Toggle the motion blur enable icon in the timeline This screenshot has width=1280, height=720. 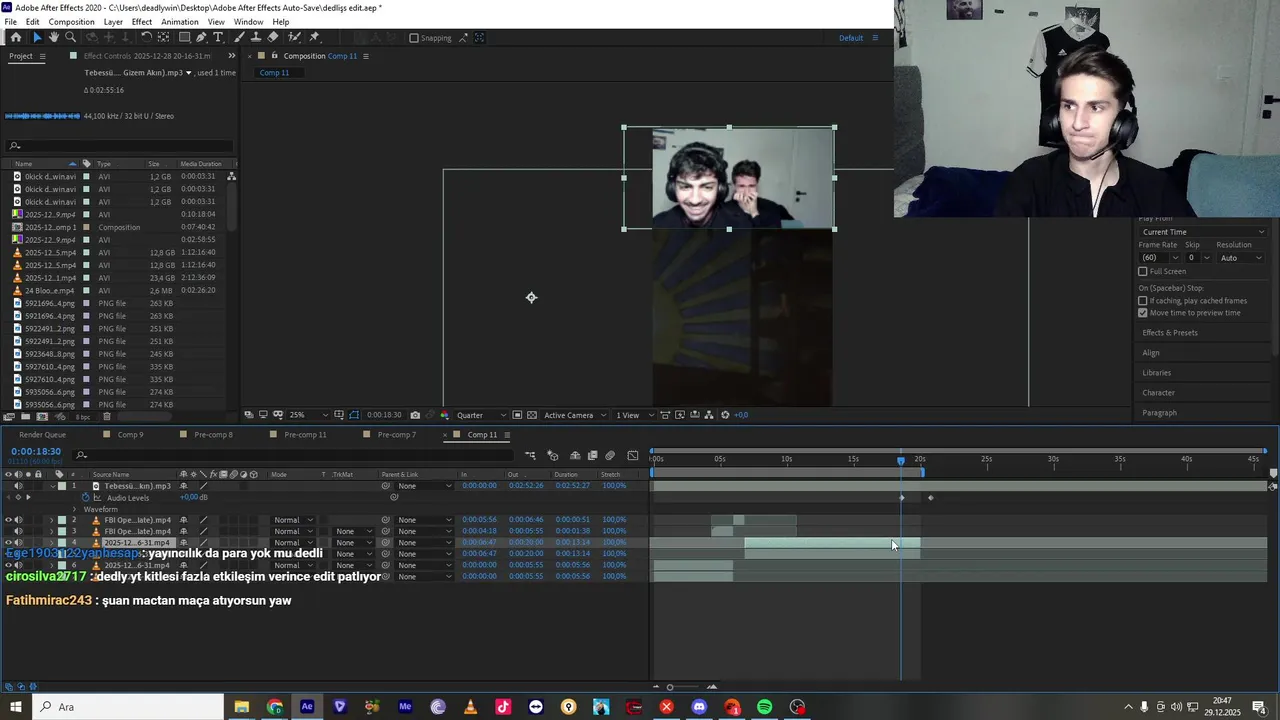point(609,455)
